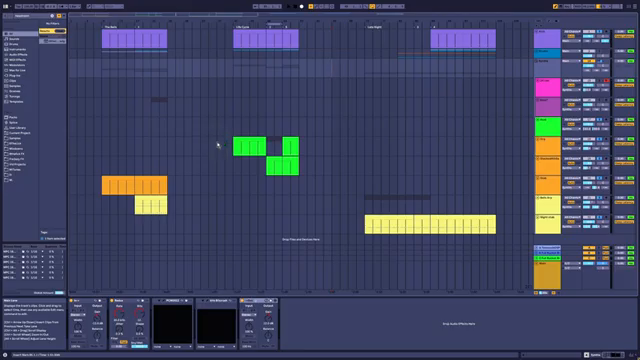The width and height of the screenshot is (640, 360).
Task: Toggle Solo button on green track
Action: coord(599,120)
